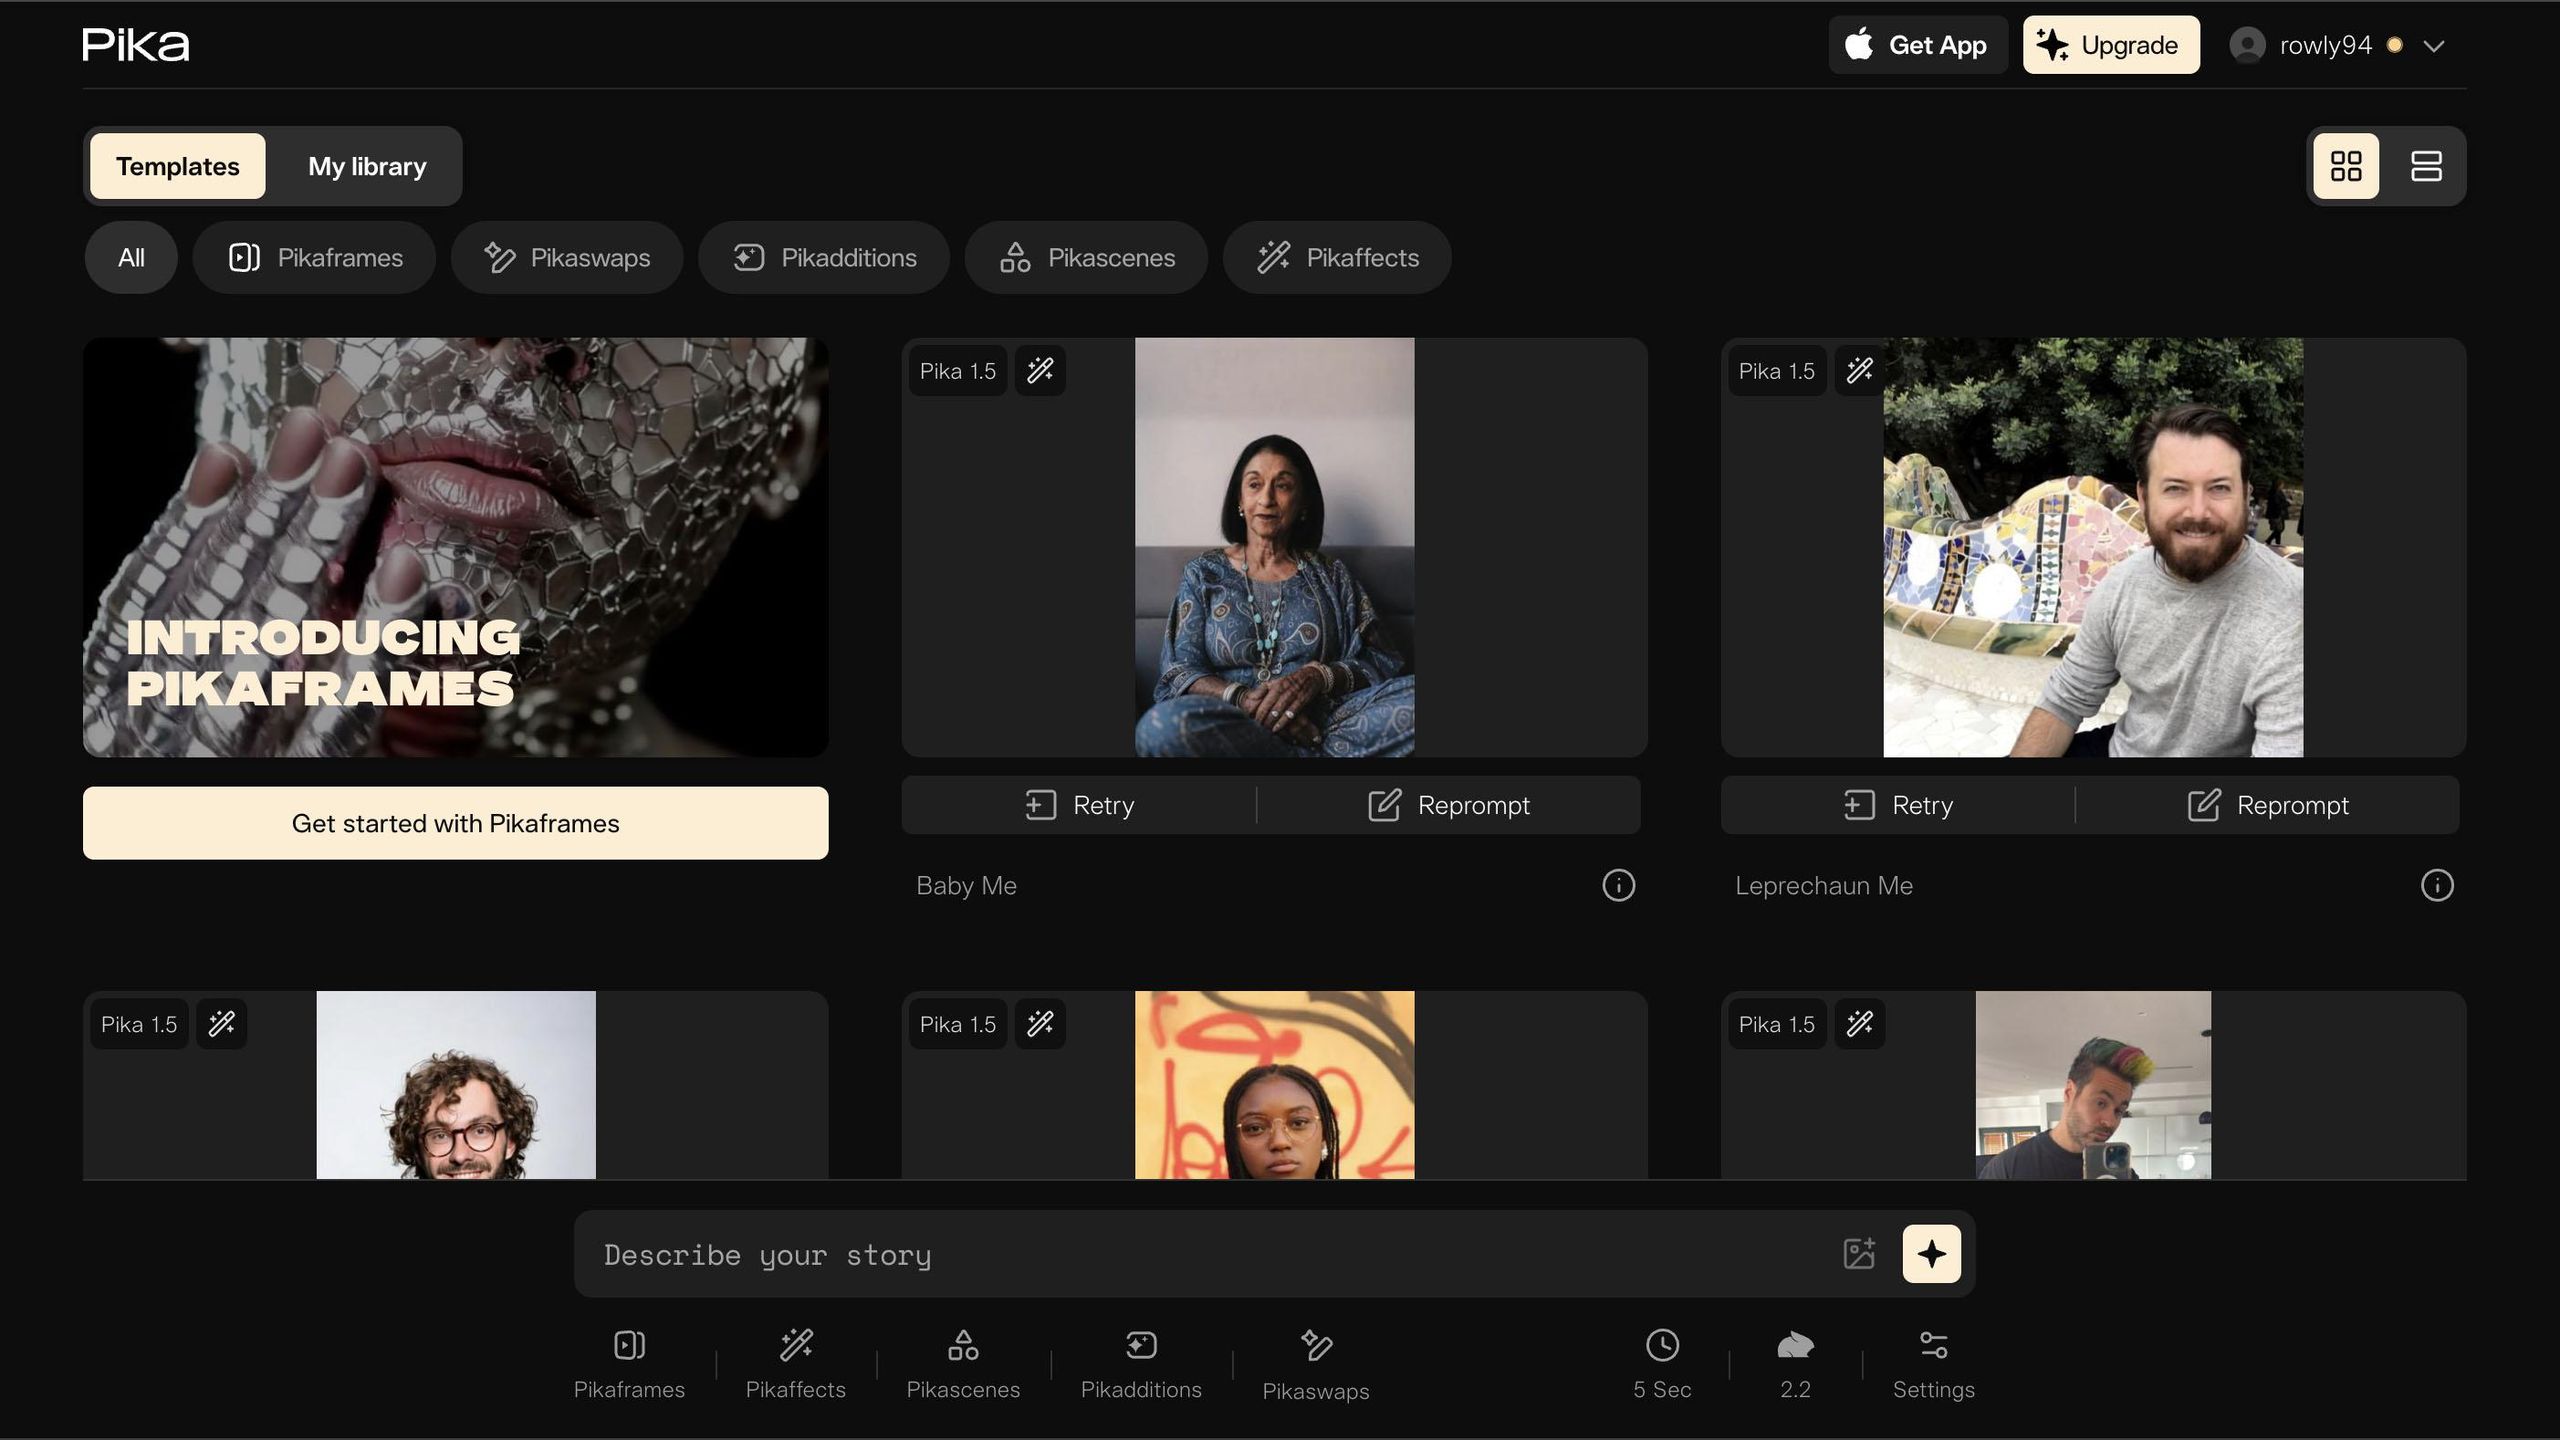Click Get started with Pikaframes
Viewport: 2560px width, 1440px height.
point(455,822)
